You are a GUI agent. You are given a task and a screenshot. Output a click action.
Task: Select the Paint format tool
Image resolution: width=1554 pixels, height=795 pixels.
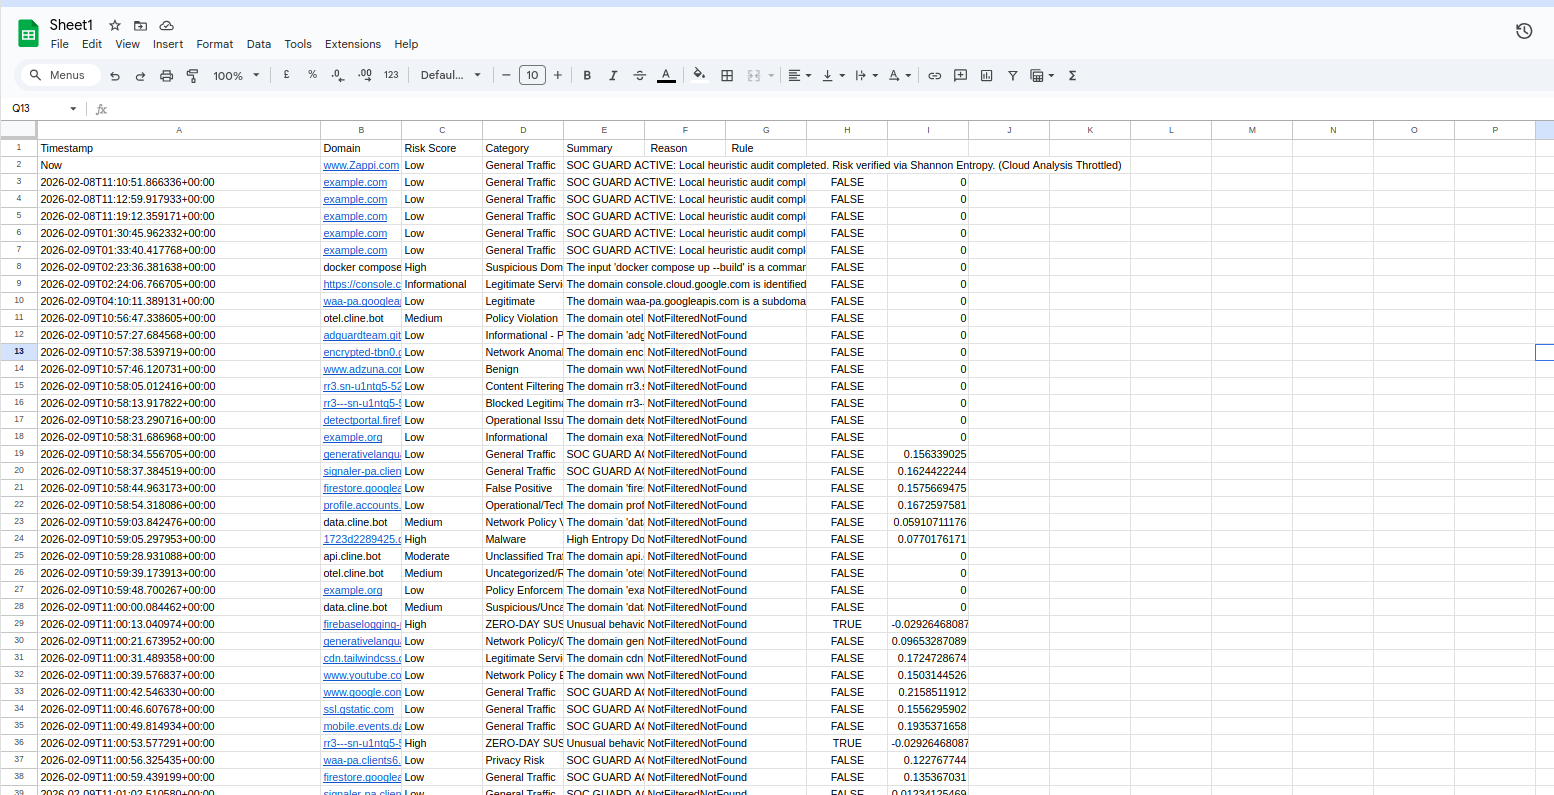192,75
